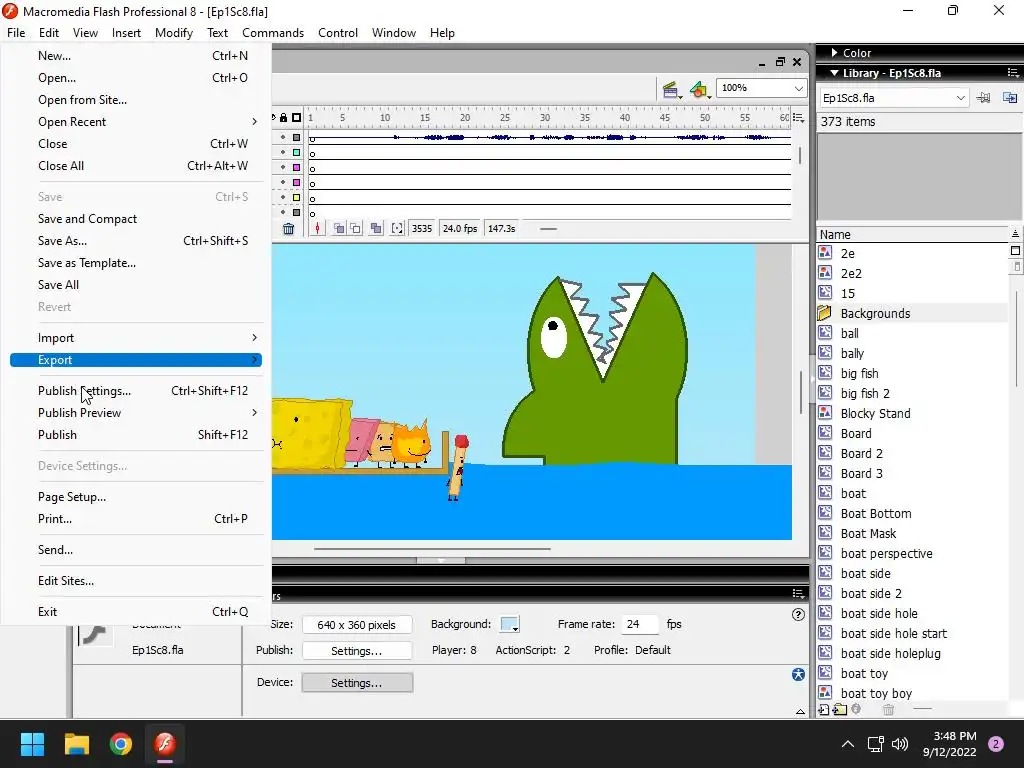Click the volume icon in system tray
This screenshot has width=1024, height=768.
(x=900, y=744)
